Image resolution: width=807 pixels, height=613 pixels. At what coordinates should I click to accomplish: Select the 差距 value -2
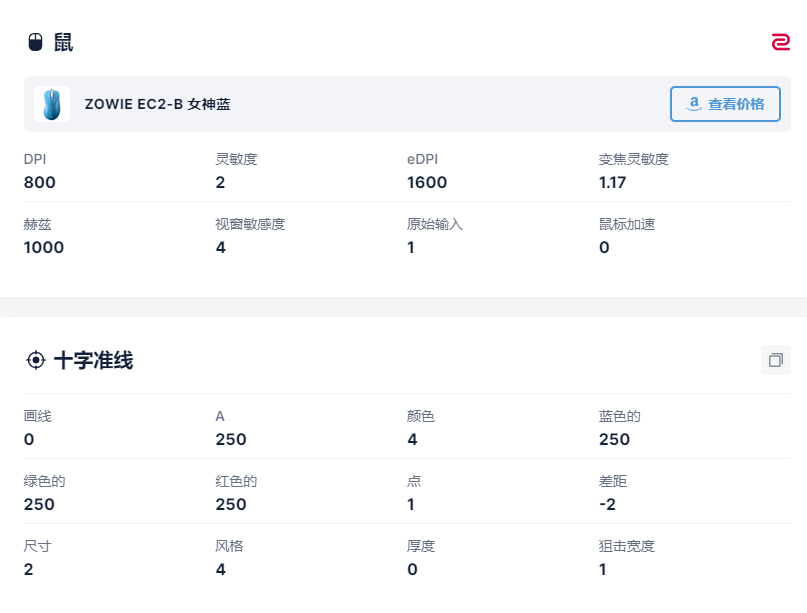click(607, 504)
